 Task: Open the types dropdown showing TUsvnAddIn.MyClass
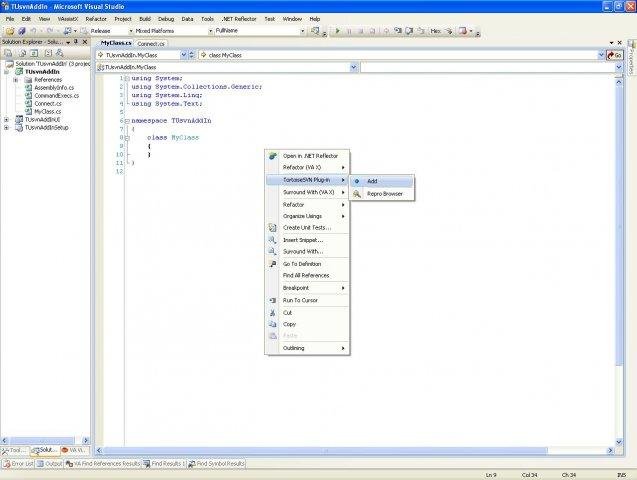pyautogui.click(x=353, y=67)
